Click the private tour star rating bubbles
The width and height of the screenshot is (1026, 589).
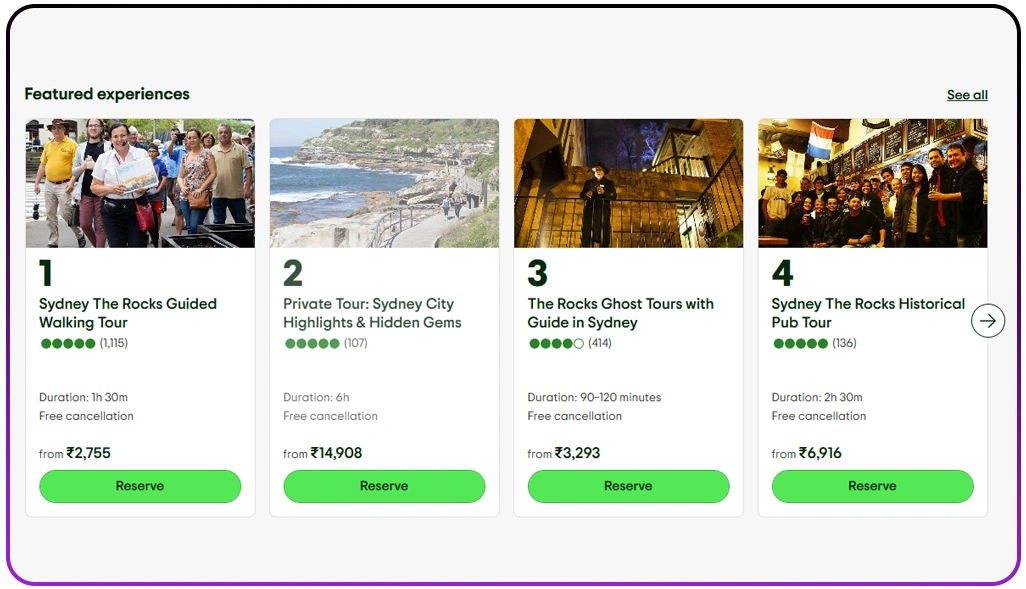point(312,344)
